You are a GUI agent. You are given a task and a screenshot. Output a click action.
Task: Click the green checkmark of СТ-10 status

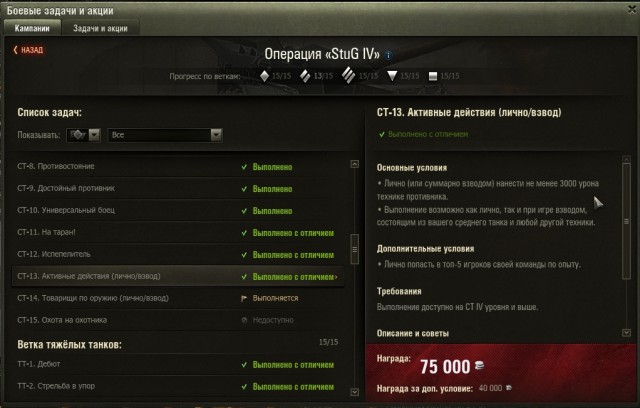pyautogui.click(x=244, y=211)
